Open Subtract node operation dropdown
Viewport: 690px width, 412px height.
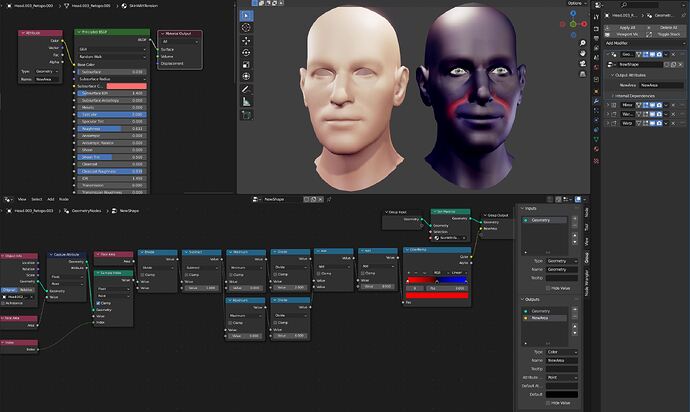(200, 267)
